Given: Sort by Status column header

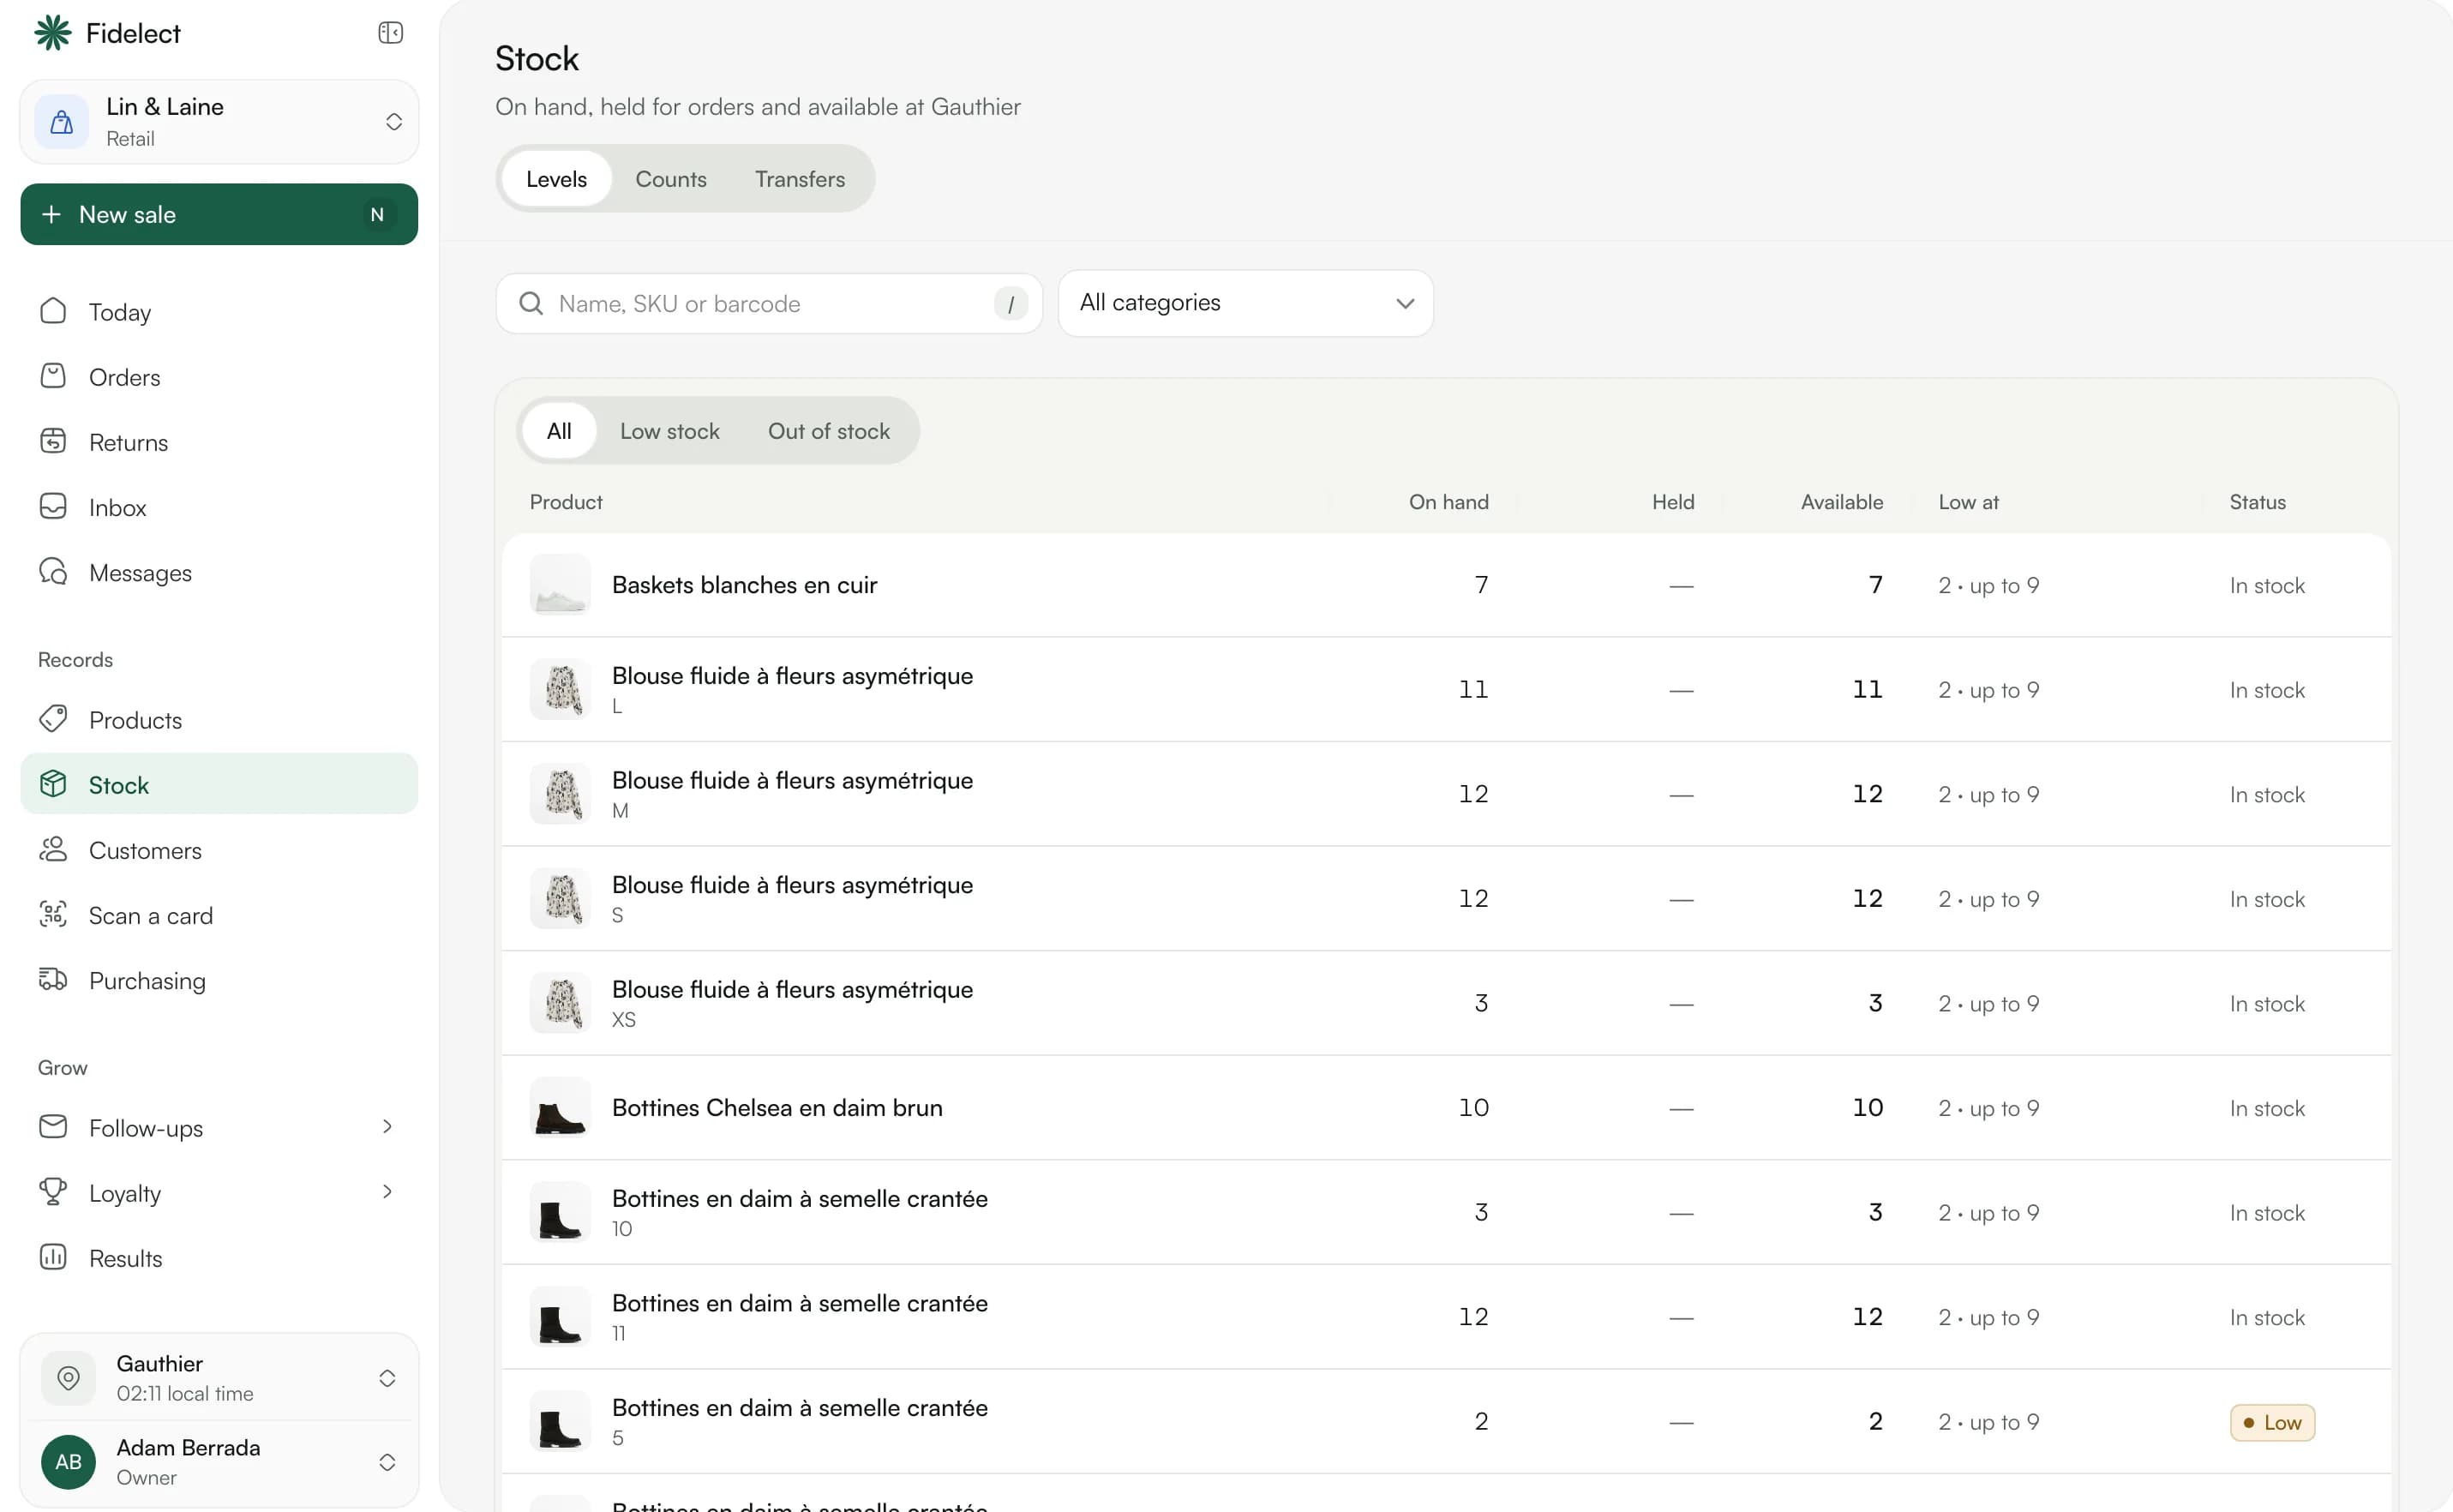Looking at the screenshot, I should pyautogui.click(x=2257, y=502).
